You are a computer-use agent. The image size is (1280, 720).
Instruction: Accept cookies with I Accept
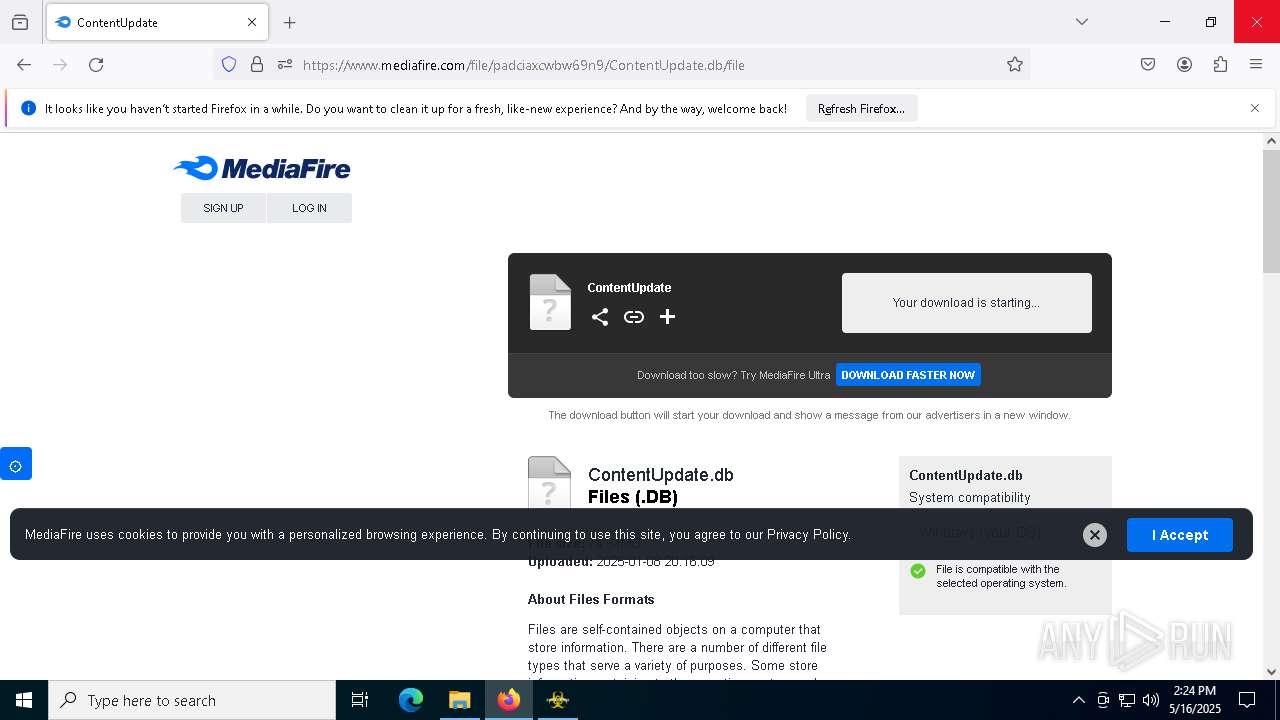pyautogui.click(x=1180, y=535)
